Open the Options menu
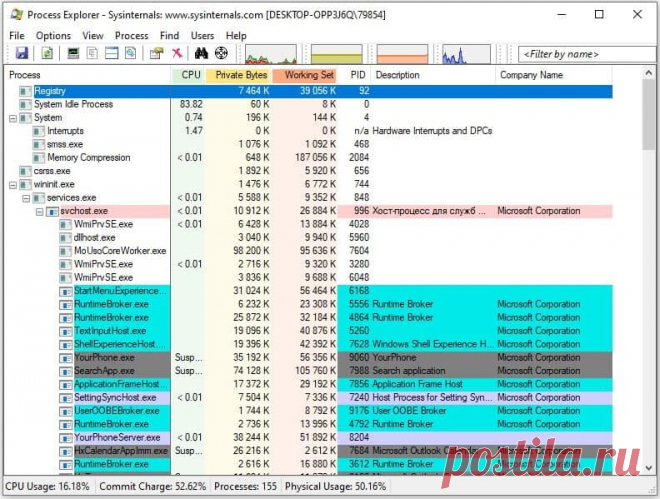660x499 pixels. tap(53, 36)
